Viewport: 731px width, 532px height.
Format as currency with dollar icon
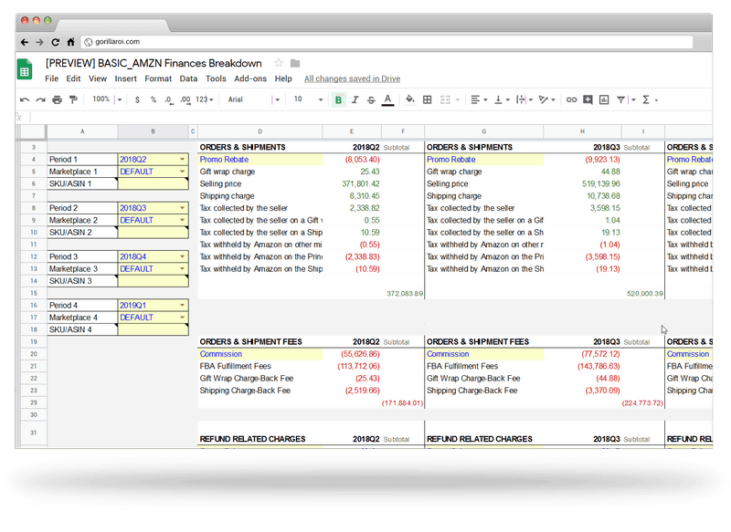[x=137, y=100]
